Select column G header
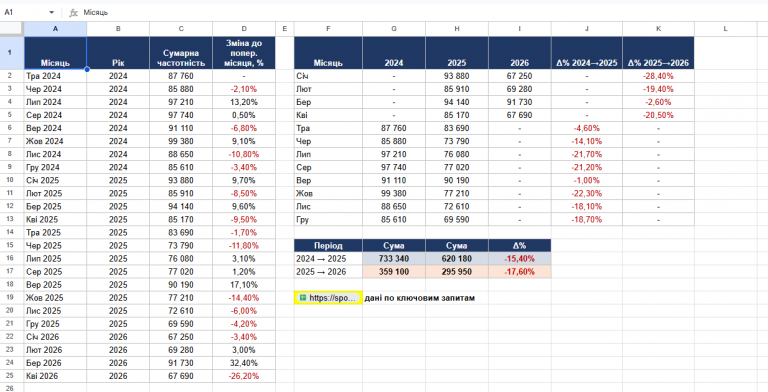The height and width of the screenshot is (392, 768). [394, 29]
